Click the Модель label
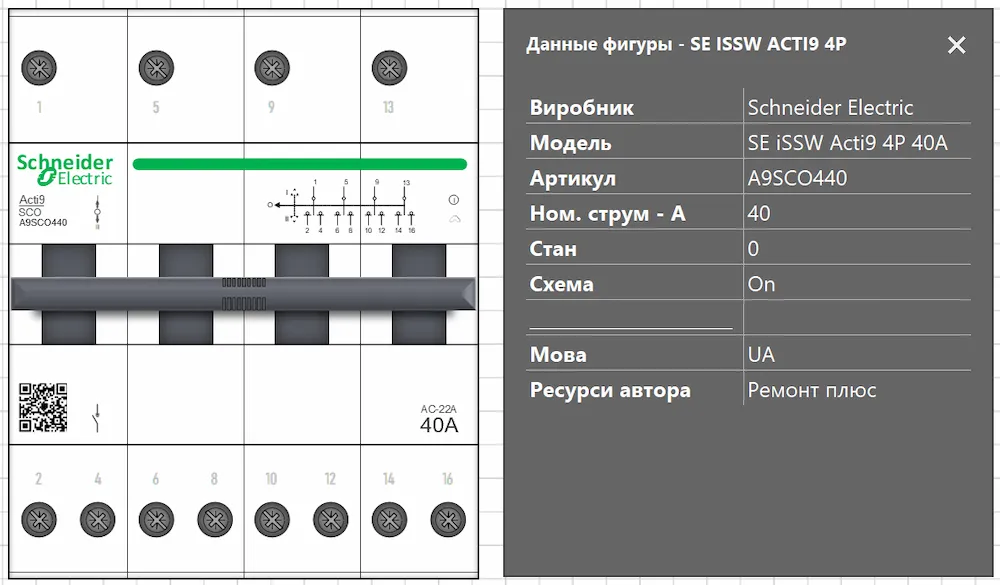The width and height of the screenshot is (1000, 585). tap(570, 143)
